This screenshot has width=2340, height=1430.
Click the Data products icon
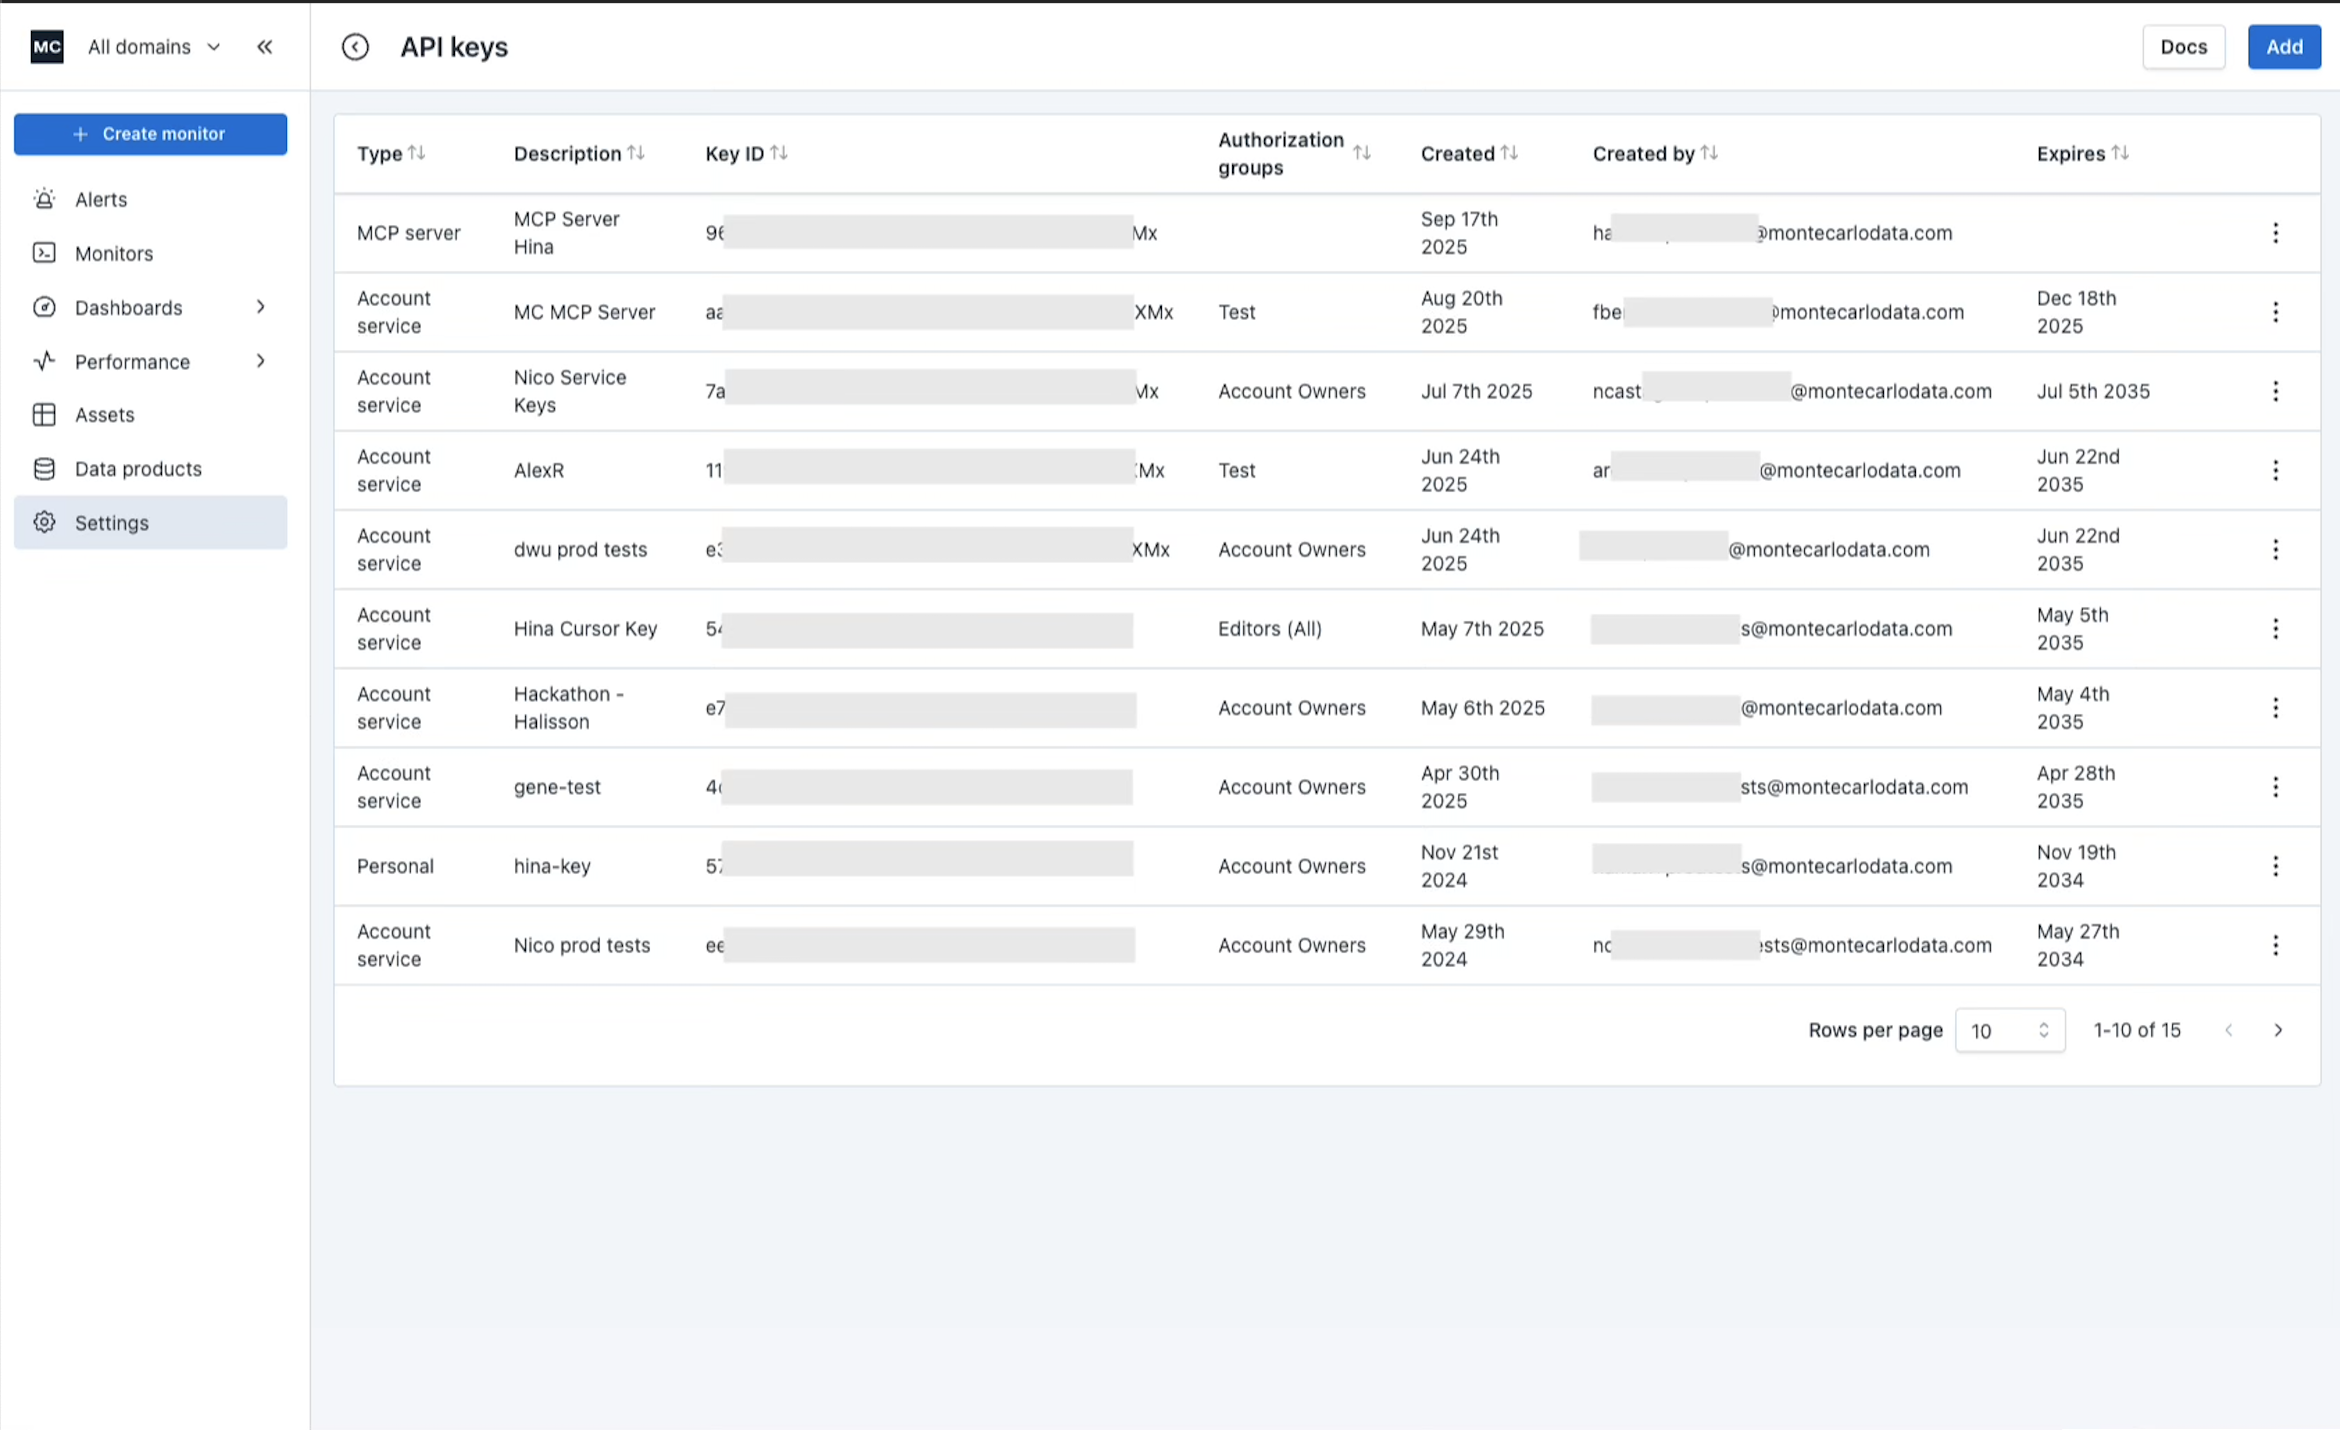44,469
